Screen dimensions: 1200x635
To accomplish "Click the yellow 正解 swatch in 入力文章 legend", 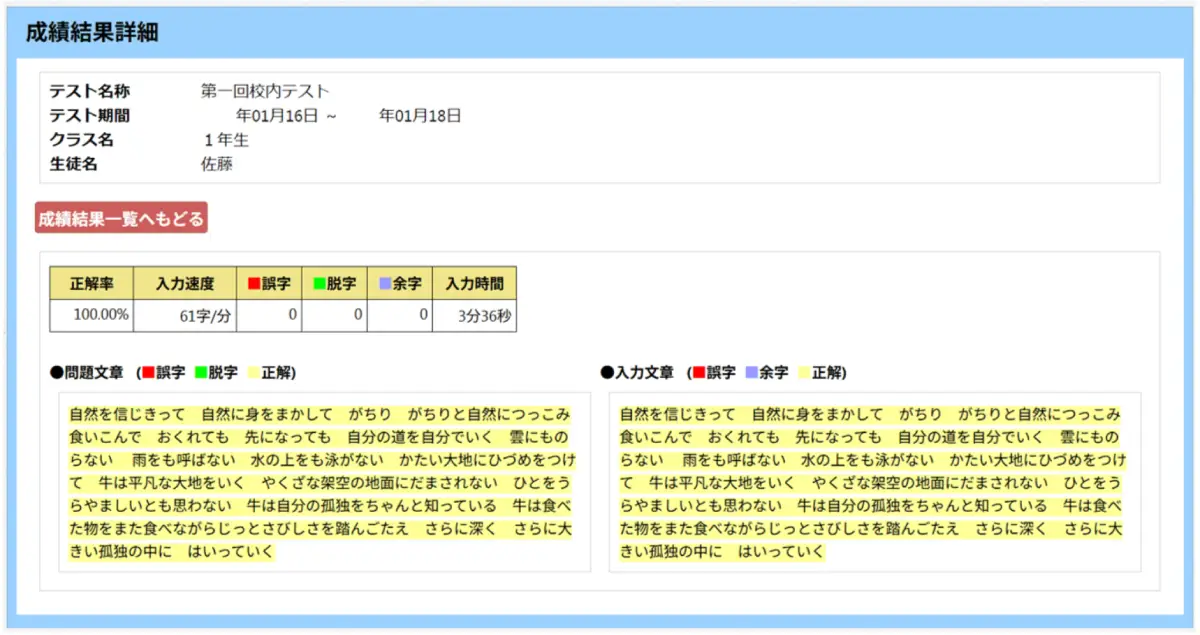I will (x=804, y=373).
